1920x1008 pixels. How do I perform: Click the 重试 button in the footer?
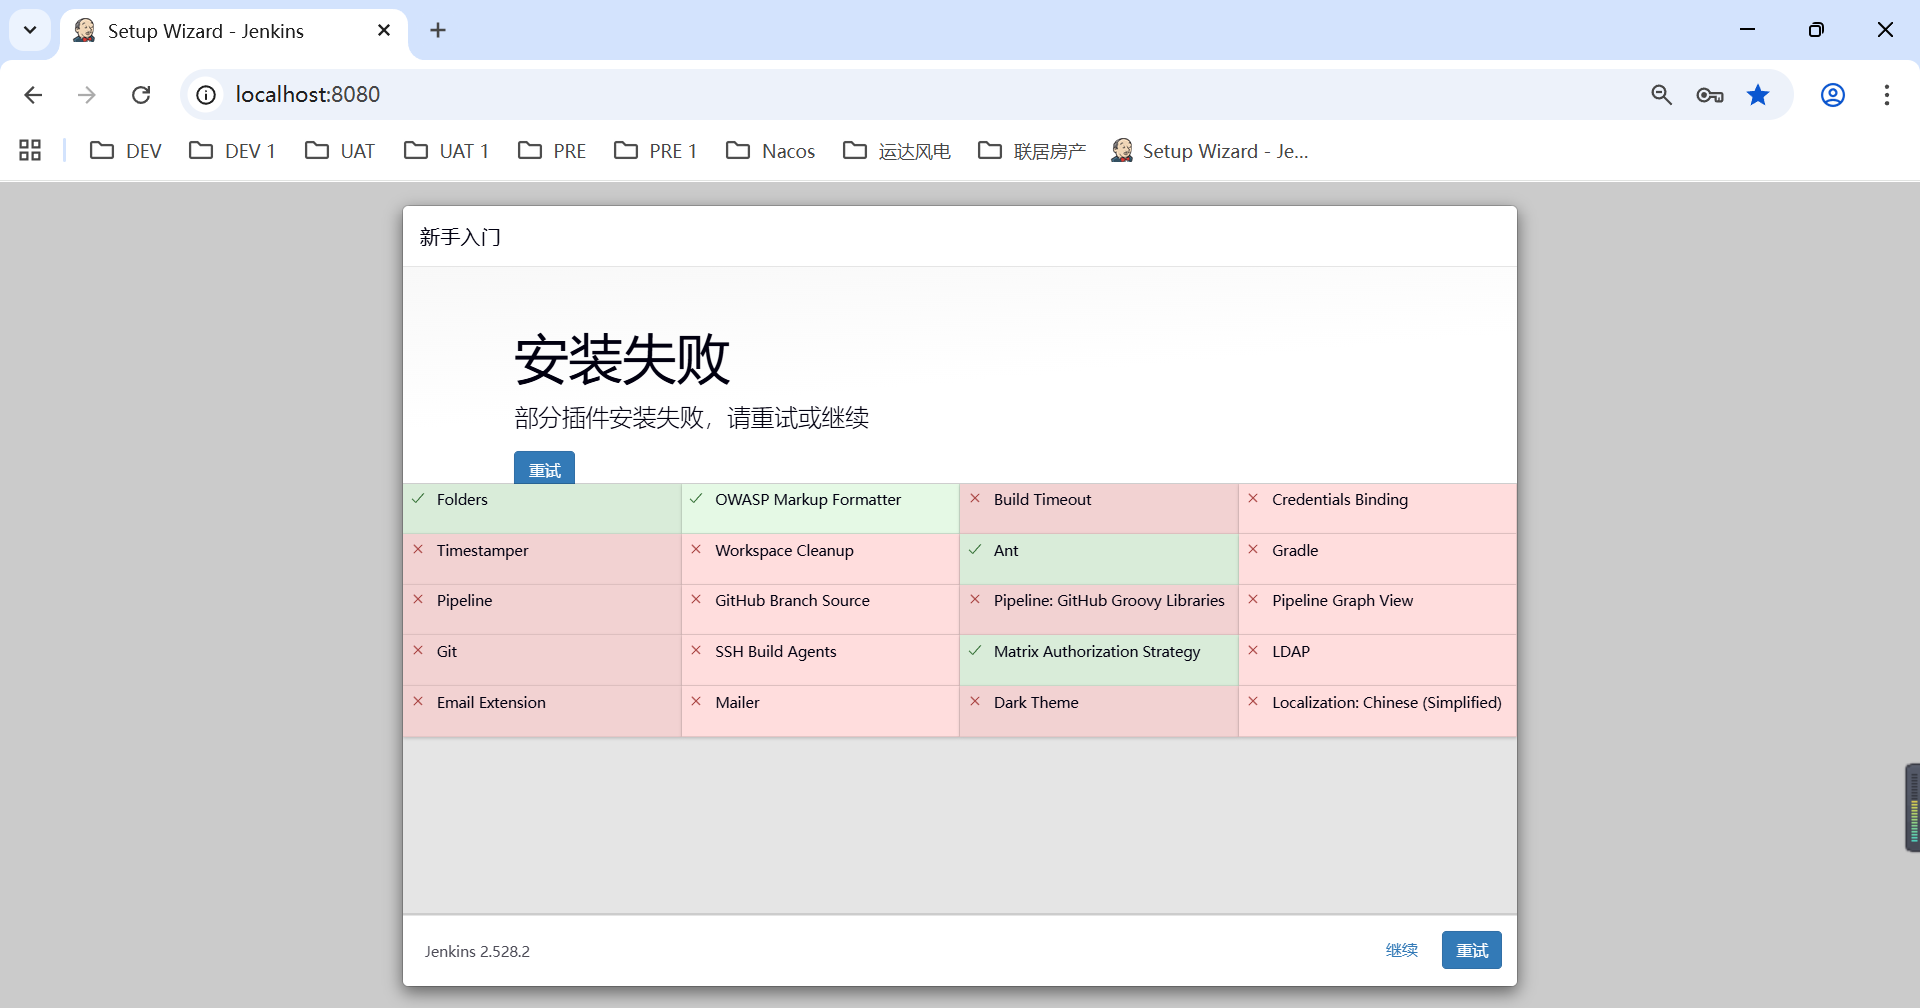coord(1472,951)
